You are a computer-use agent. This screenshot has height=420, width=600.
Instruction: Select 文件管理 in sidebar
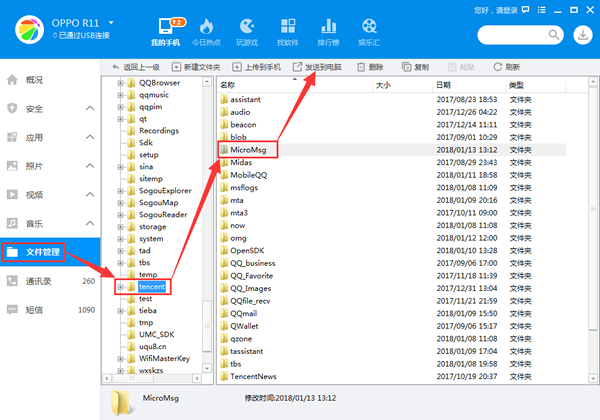pos(50,252)
